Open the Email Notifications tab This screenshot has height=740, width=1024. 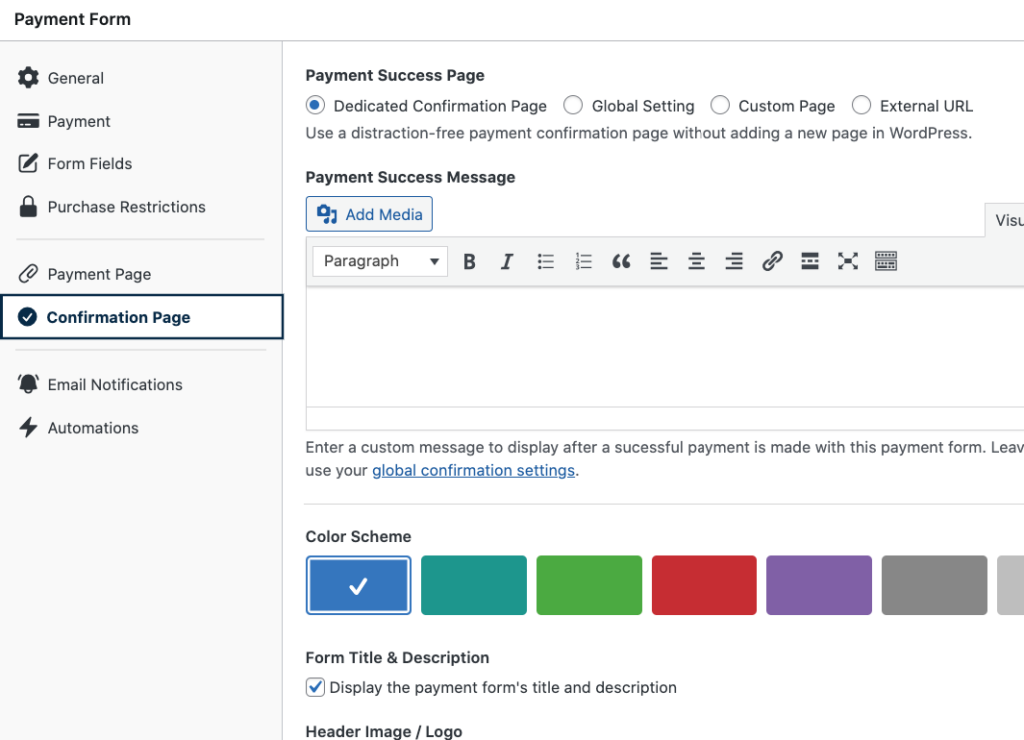tap(114, 384)
